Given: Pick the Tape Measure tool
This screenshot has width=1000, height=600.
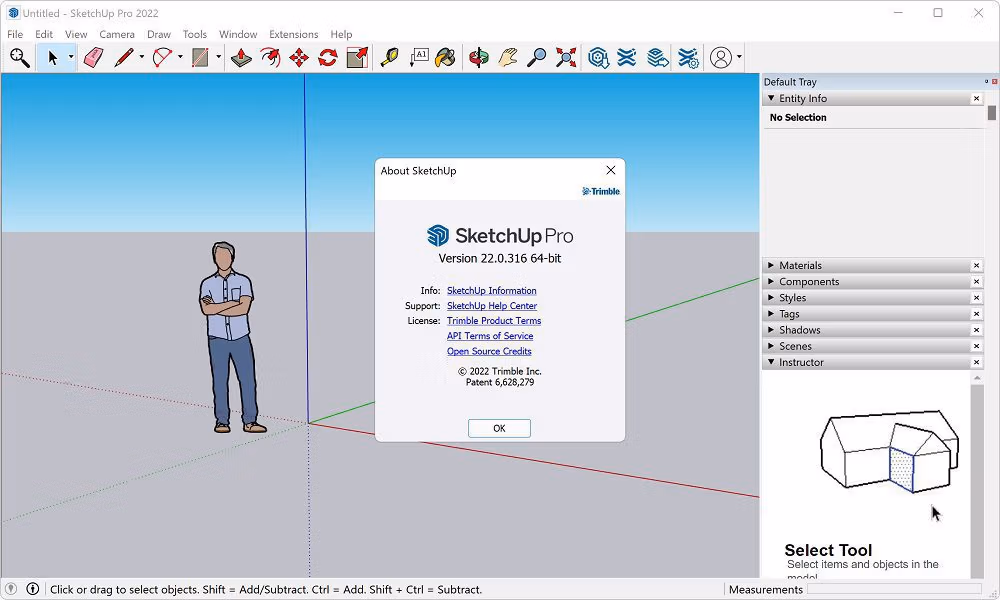Looking at the screenshot, I should [389, 58].
